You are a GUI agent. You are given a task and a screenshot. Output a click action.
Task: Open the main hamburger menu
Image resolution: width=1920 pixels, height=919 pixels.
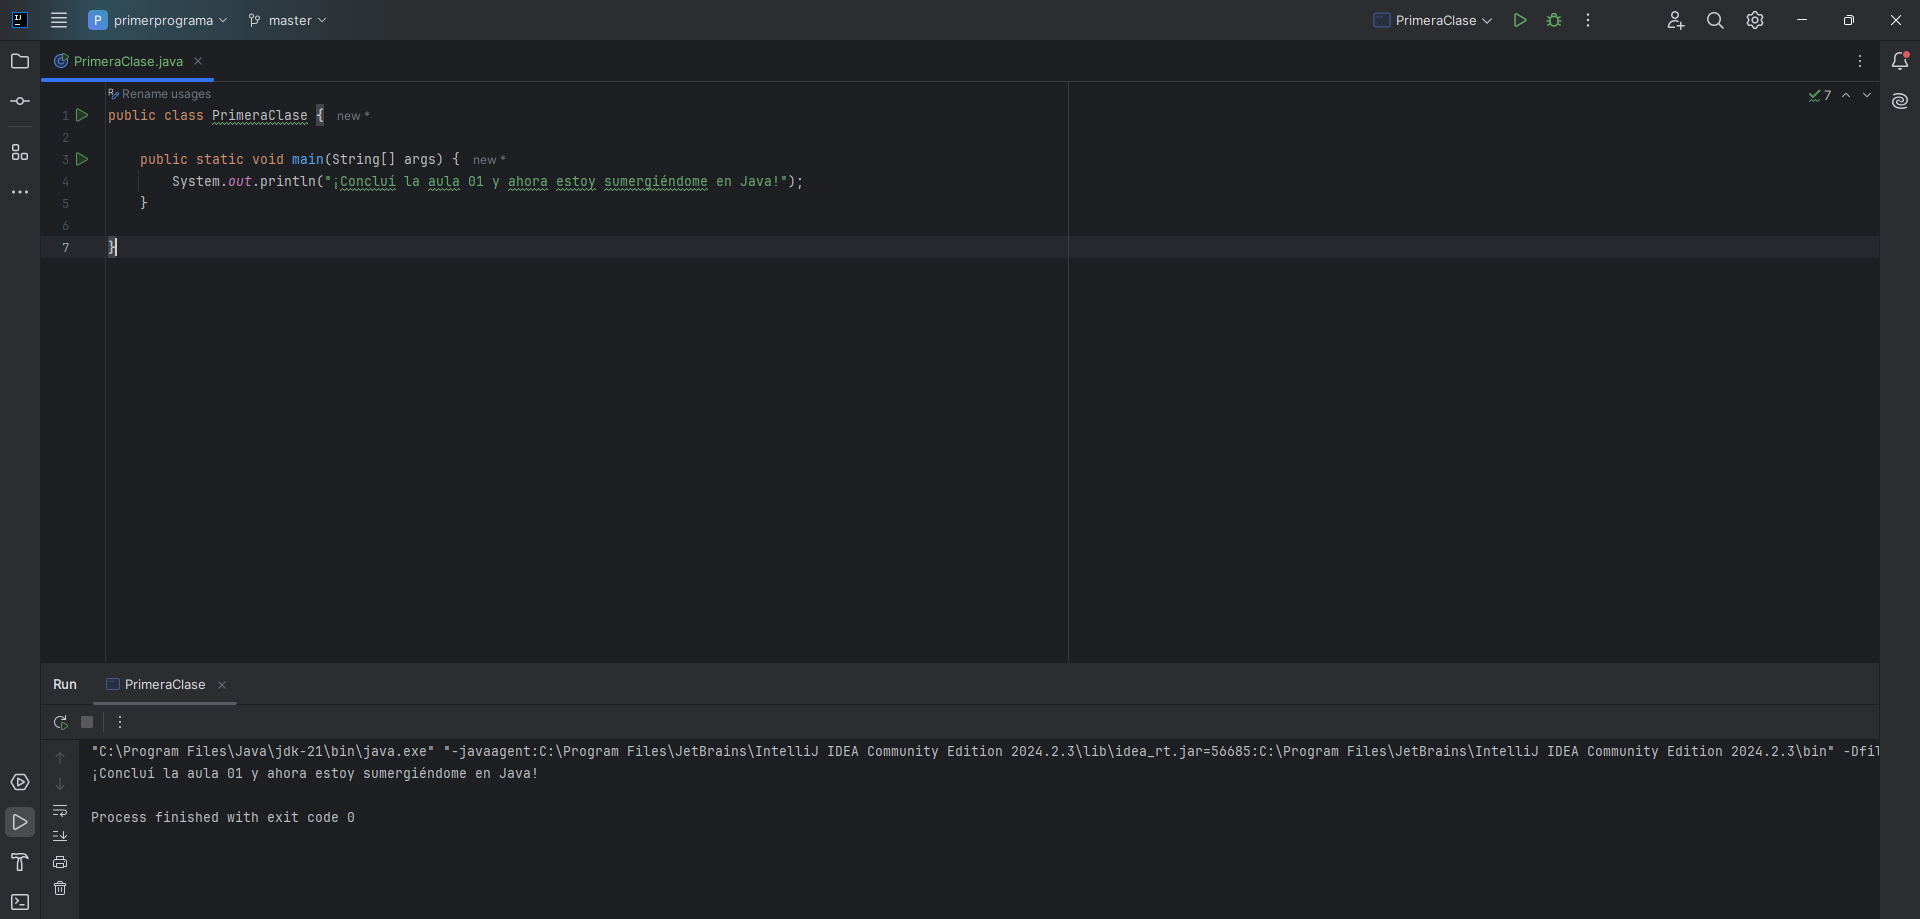[x=59, y=20]
